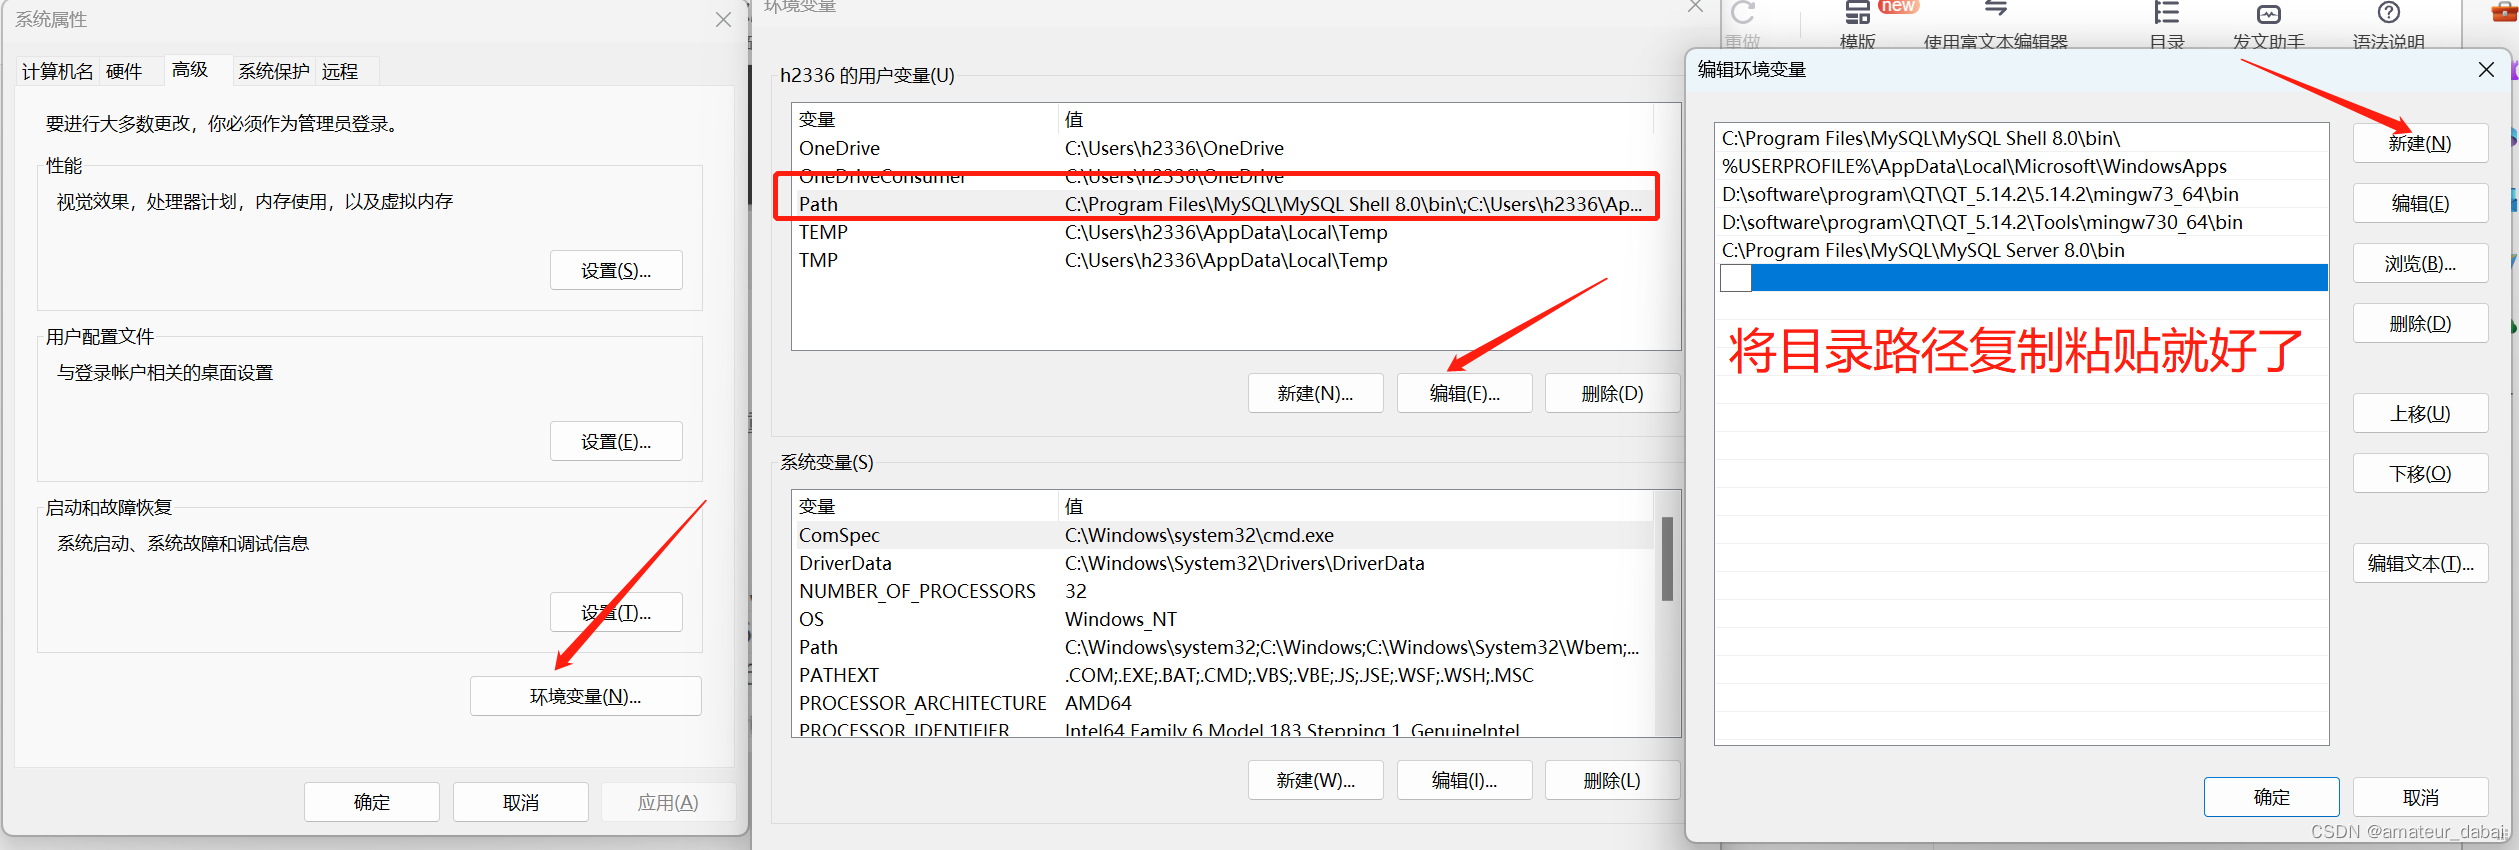Screen dimensions: 2519x850
Task: Click 新建(N) in 编辑环境变量 dialog
Action: 2420,144
